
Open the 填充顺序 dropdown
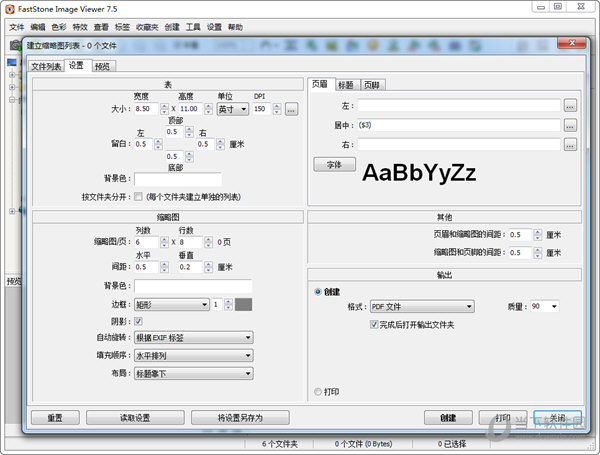[194, 356]
